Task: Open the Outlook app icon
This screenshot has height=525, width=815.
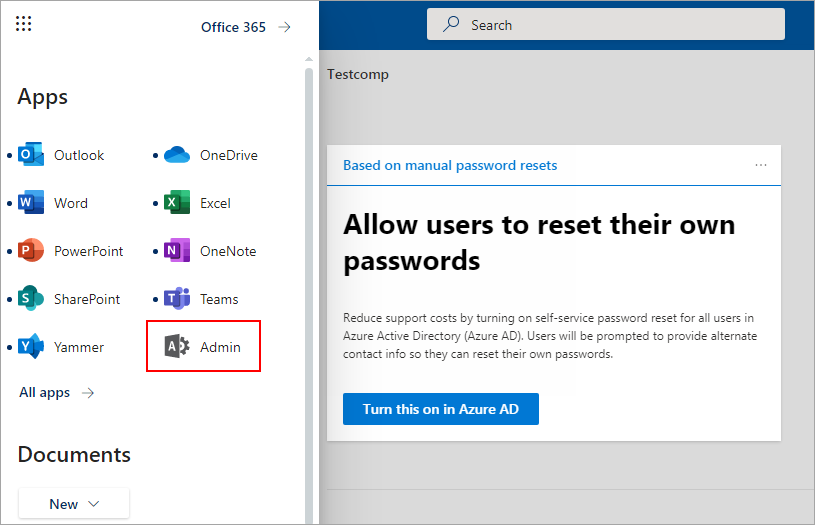Action: point(32,155)
